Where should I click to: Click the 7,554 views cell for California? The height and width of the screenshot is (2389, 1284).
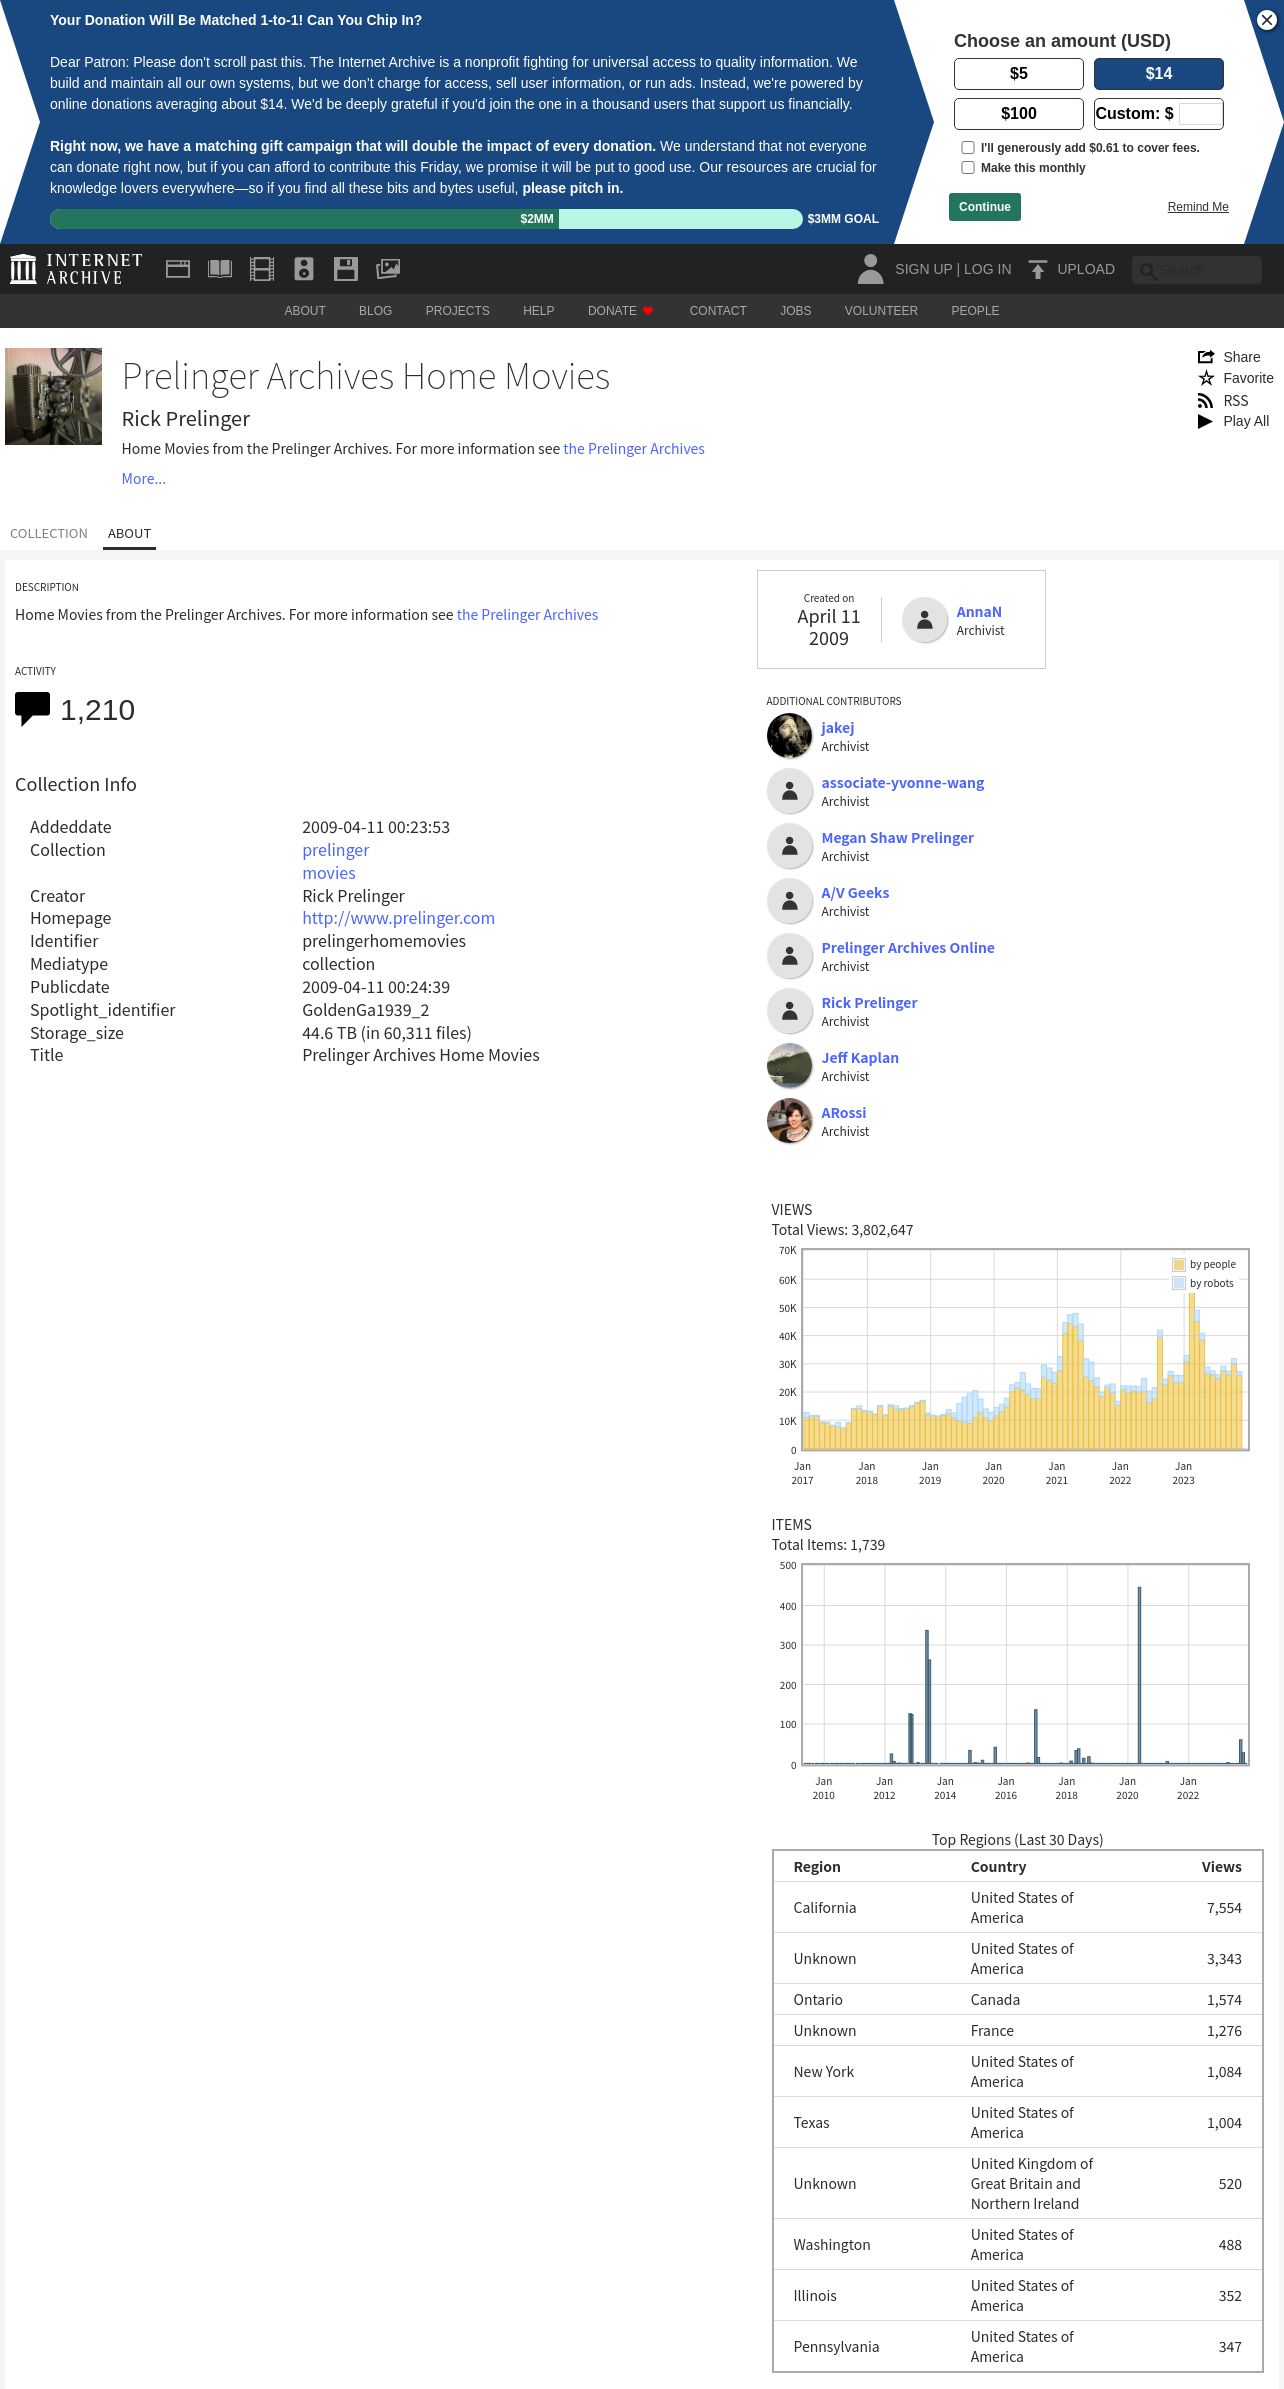(1224, 1908)
